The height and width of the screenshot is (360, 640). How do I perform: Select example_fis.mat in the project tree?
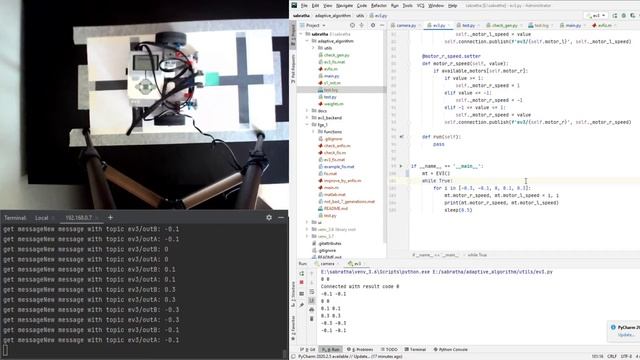338,167
